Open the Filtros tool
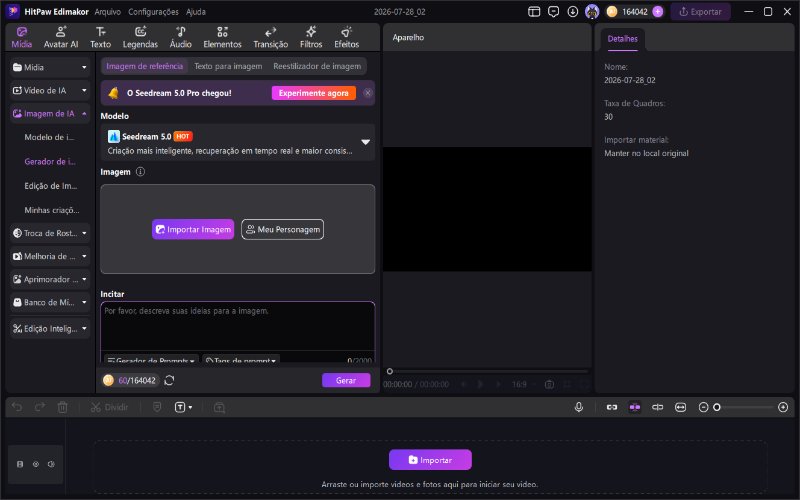Viewport: 800px width, 500px height. pos(311,37)
